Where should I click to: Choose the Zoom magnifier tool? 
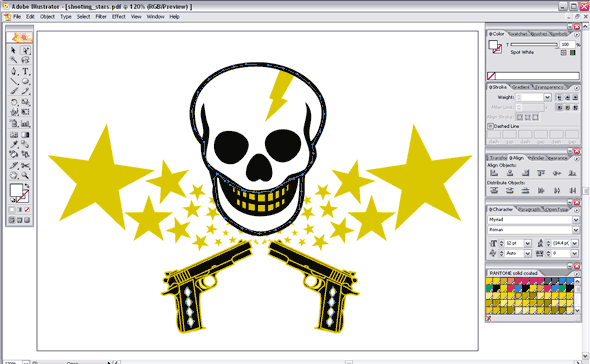click(x=25, y=175)
